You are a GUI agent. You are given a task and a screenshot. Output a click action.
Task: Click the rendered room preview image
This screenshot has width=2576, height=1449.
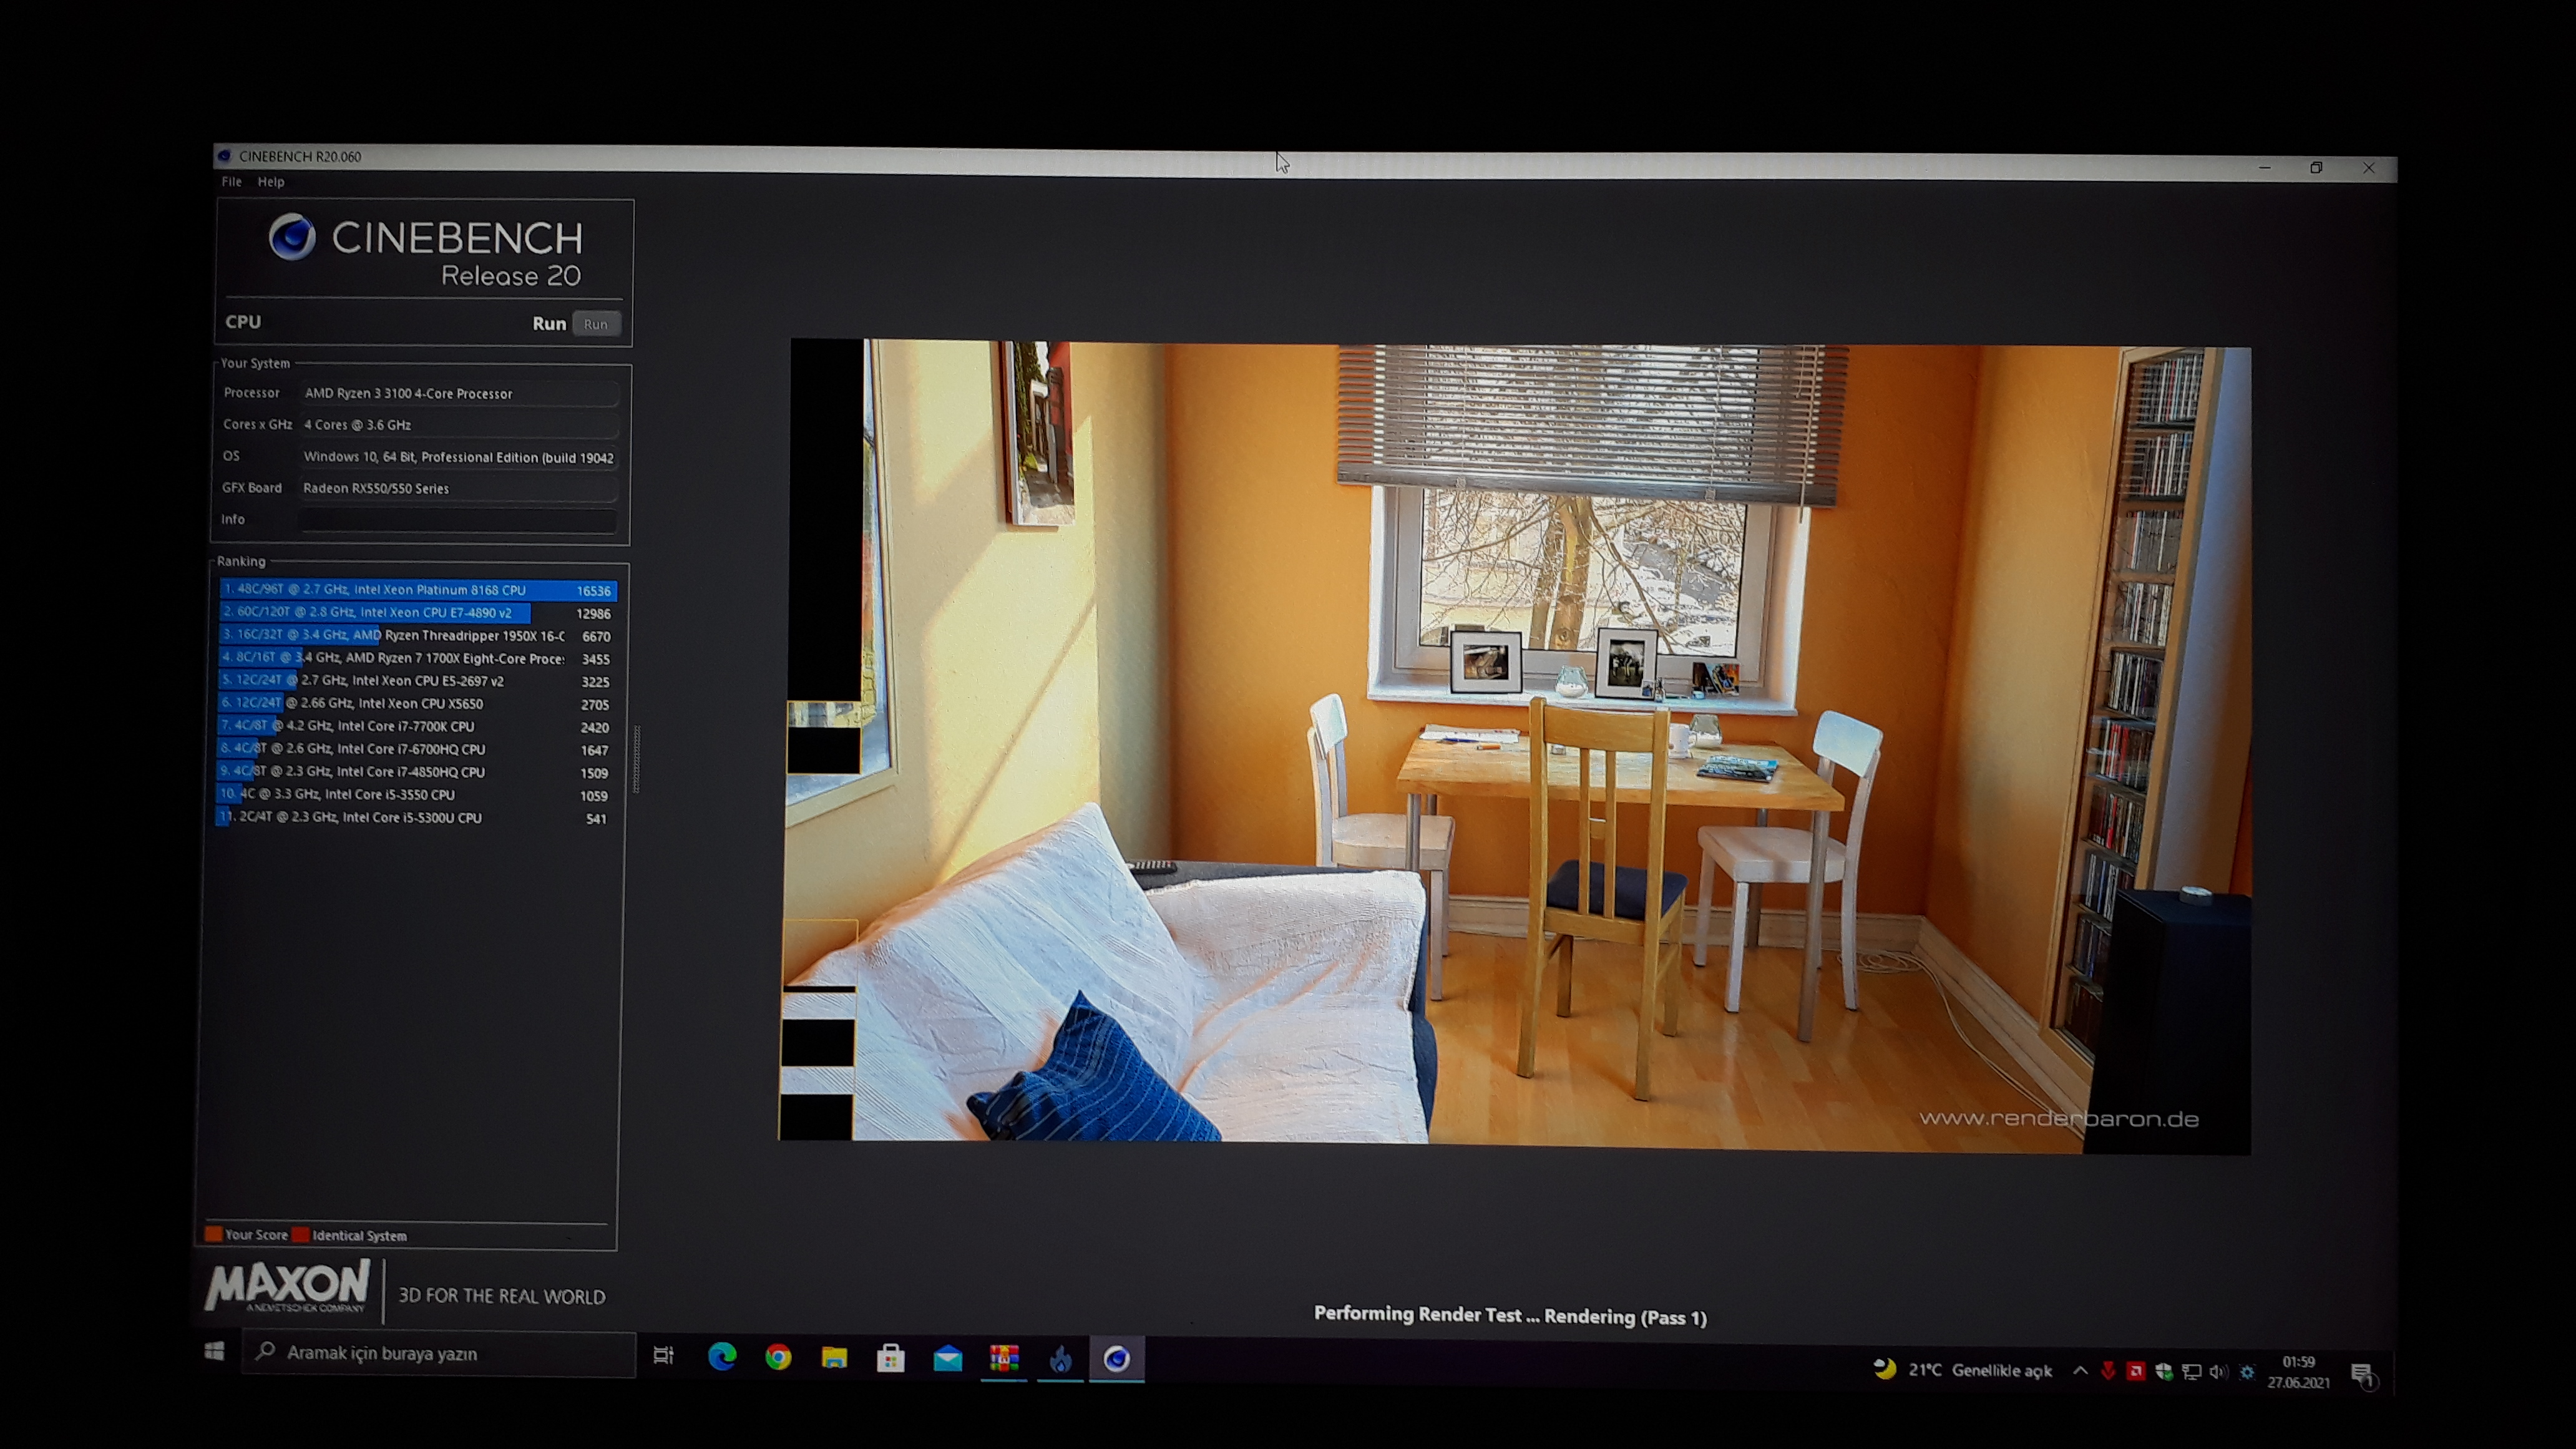pyautogui.click(x=1516, y=746)
